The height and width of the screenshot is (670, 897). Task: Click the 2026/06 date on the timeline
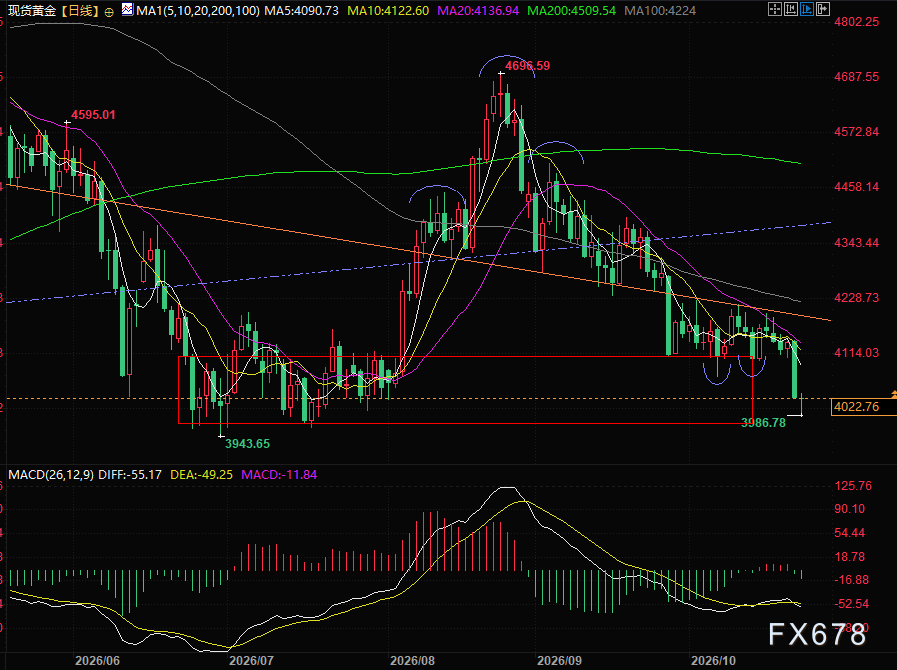pos(97,661)
